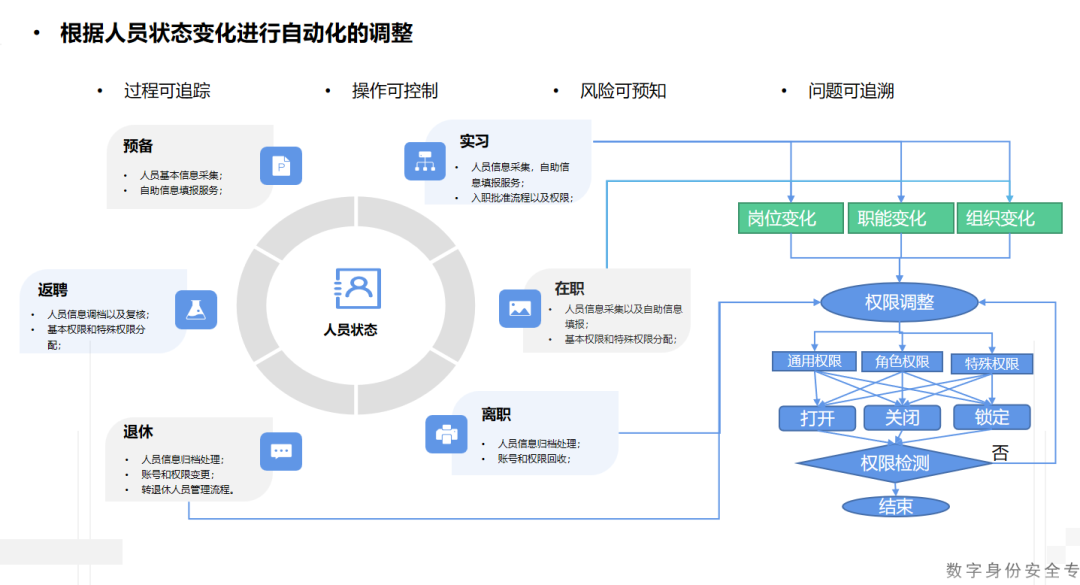Image resolution: width=1080 pixels, height=585 pixels.
Task: Select the chat icon next to 退休
Action: (x=281, y=452)
